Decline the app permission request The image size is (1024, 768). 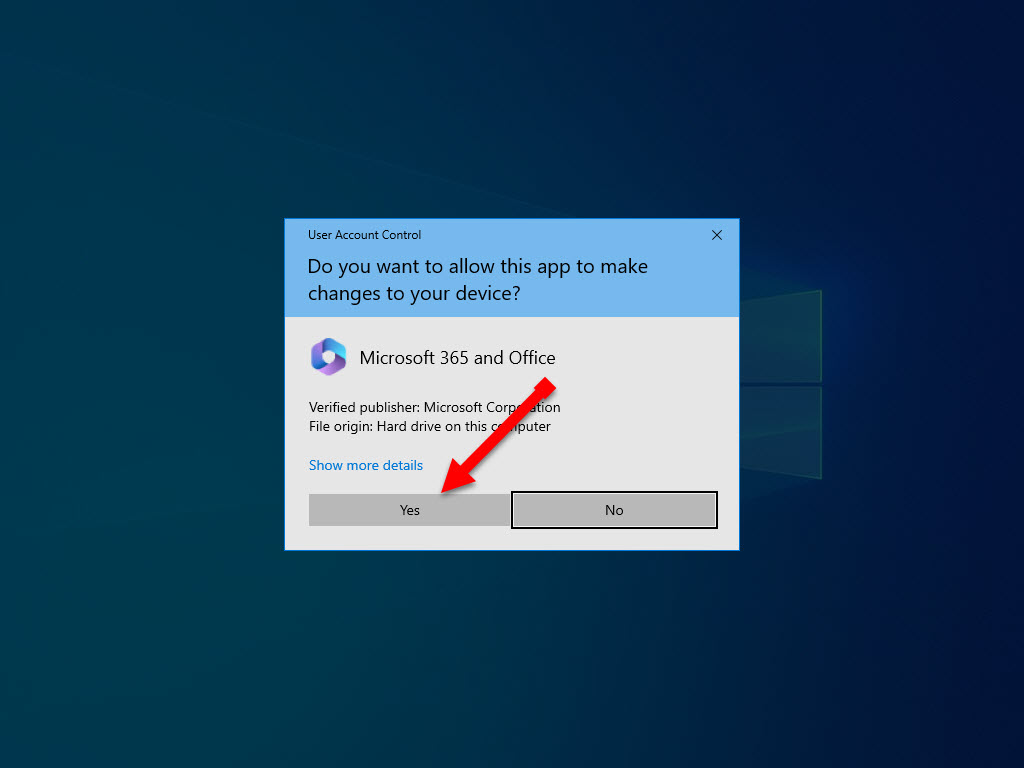[x=613, y=510]
